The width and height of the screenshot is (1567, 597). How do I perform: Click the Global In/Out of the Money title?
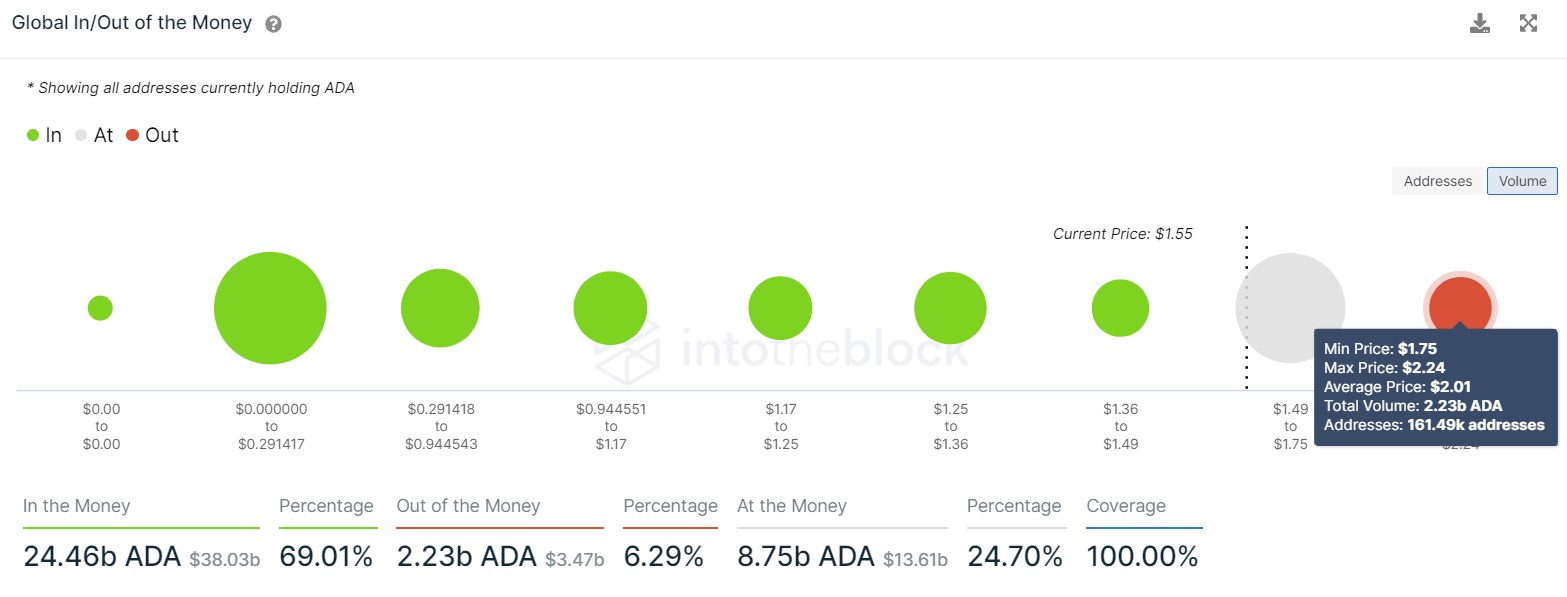130,22
